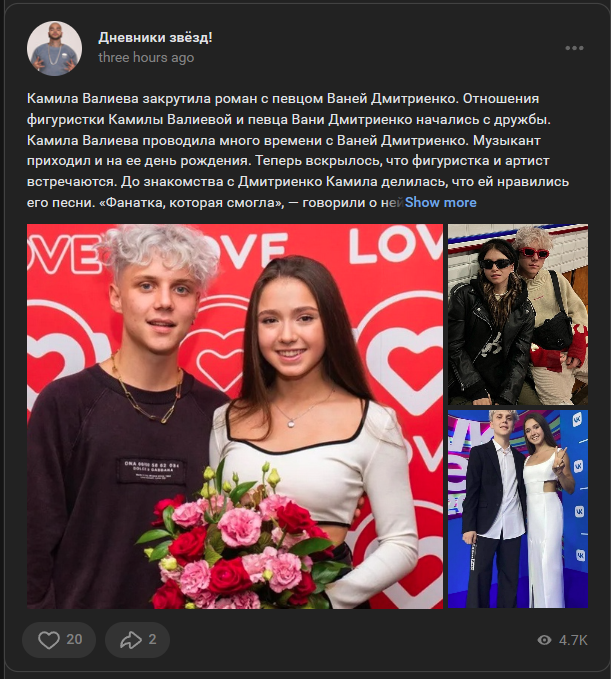
Task: Open the photo with the blue VK backdrop
Action: pyautogui.click(x=517, y=509)
